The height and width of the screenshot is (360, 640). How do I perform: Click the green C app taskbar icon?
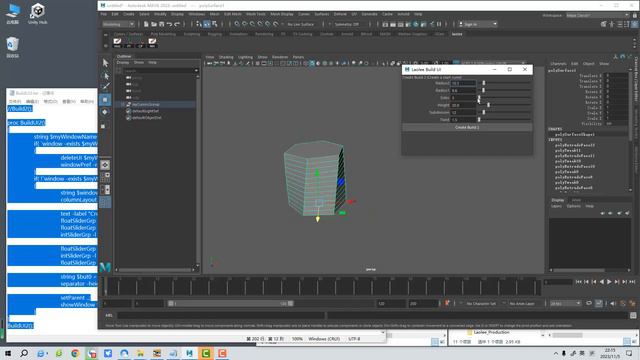(206, 353)
